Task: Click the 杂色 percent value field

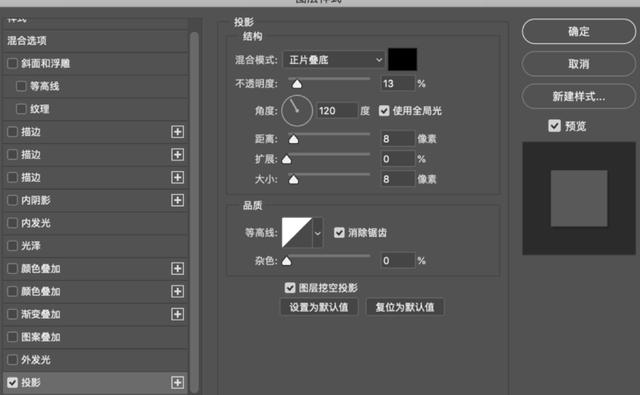Action: coord(398,260)
